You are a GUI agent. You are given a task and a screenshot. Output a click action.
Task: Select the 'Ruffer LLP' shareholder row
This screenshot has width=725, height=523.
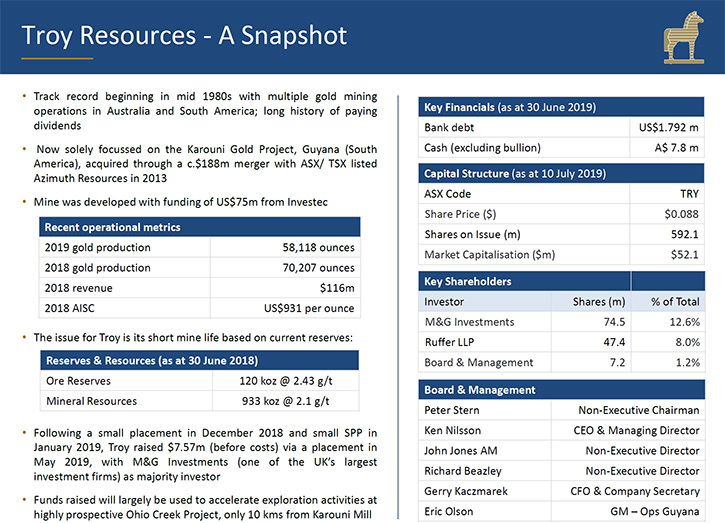click(x=561, y=342)
